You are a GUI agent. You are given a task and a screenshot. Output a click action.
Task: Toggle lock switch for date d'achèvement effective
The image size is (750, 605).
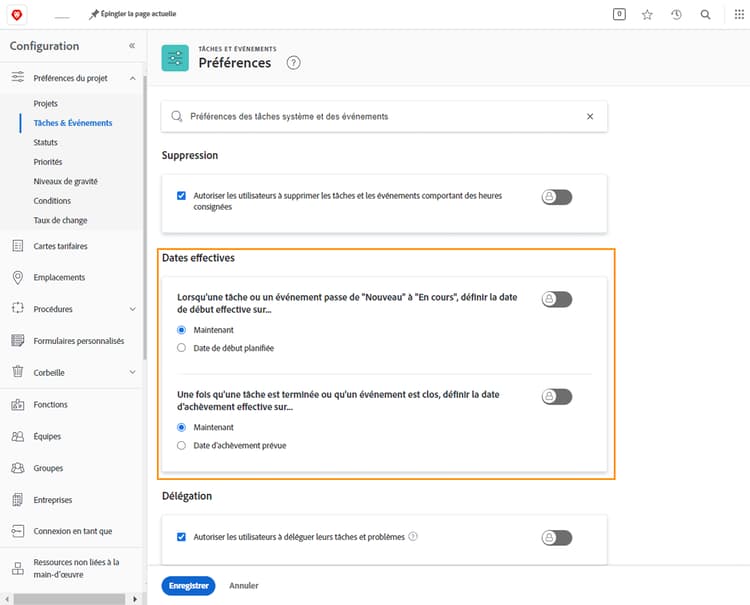(x=557, y=396)
